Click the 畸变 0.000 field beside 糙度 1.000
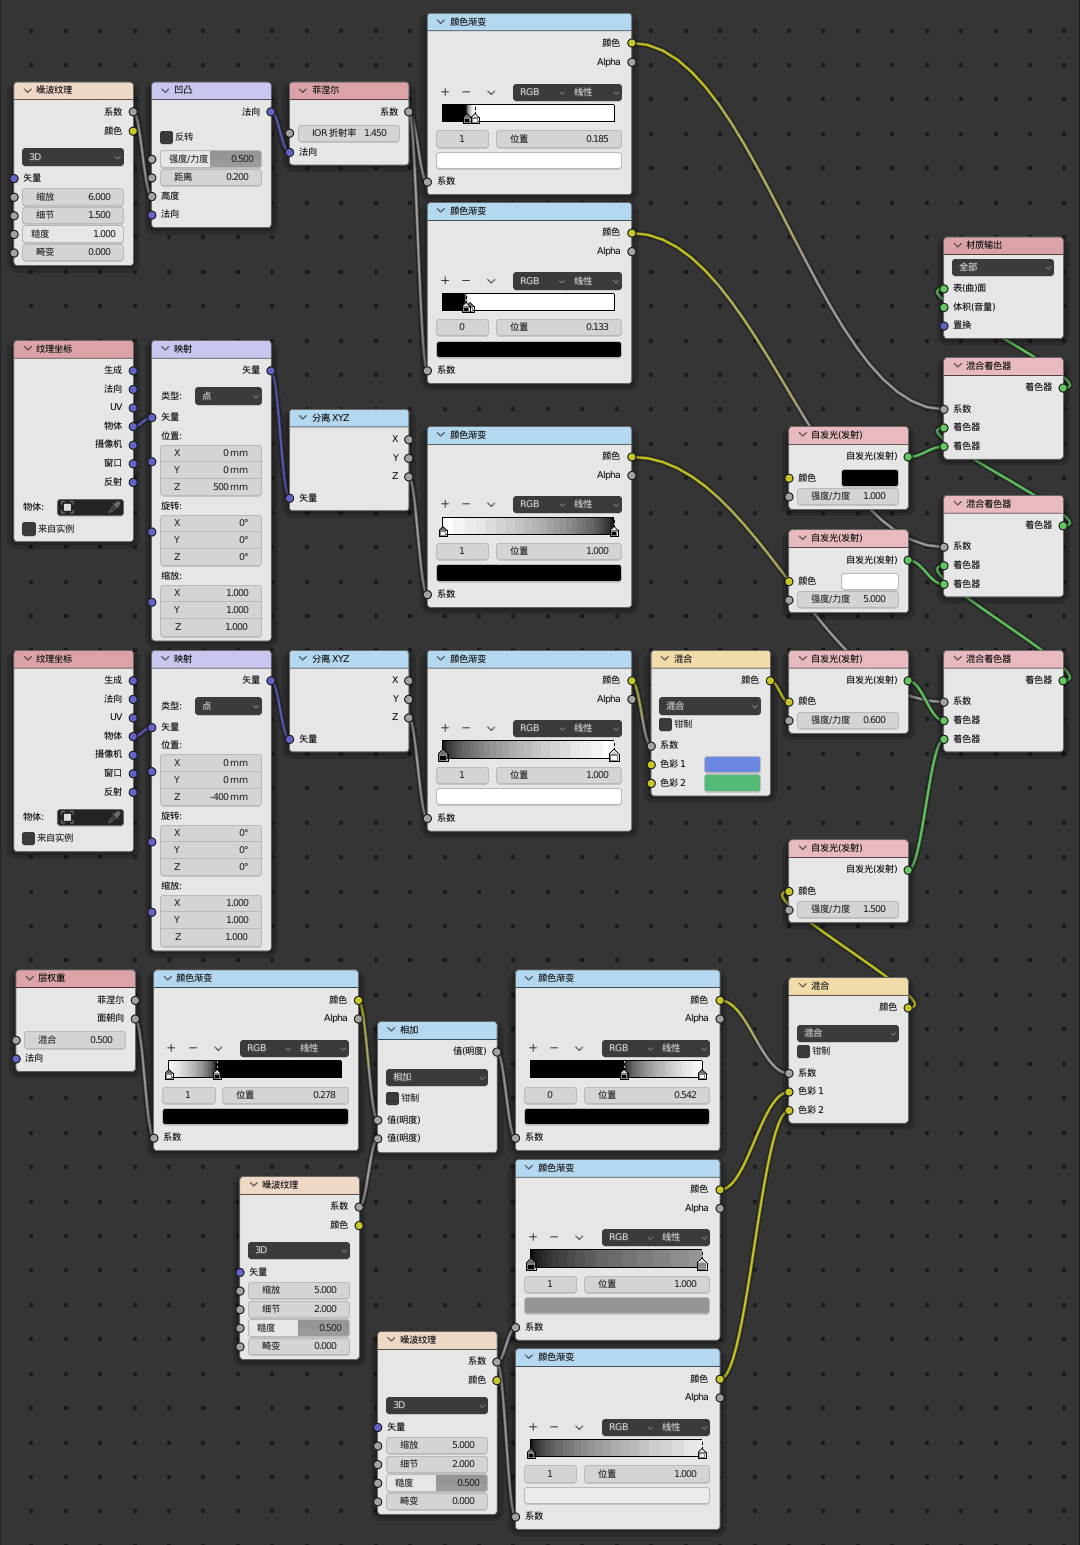Image resolution: width=1080 pixels, height=1545 pixels. 73,252
